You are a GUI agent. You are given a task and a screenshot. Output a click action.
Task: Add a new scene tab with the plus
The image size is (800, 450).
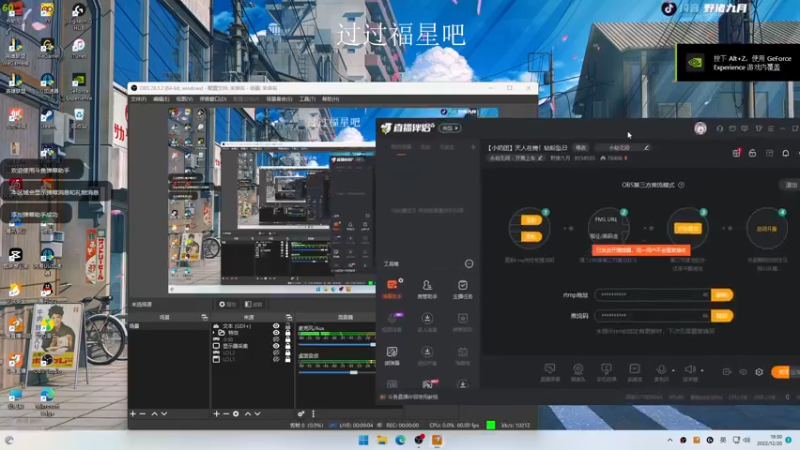(473, 147)
